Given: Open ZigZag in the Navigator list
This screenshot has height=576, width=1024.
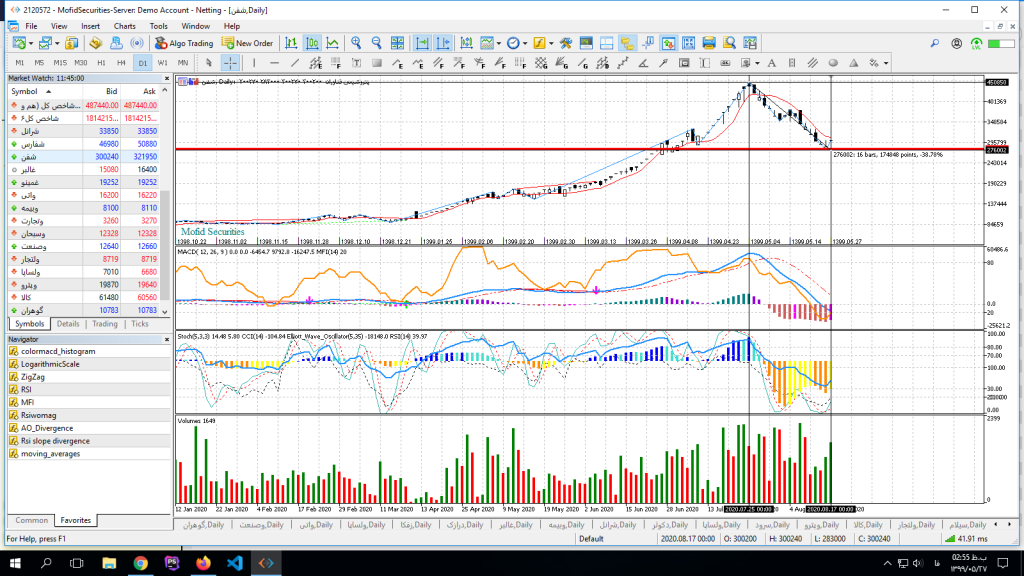Looking at the screenshot, I should click(x=34, y=377).
